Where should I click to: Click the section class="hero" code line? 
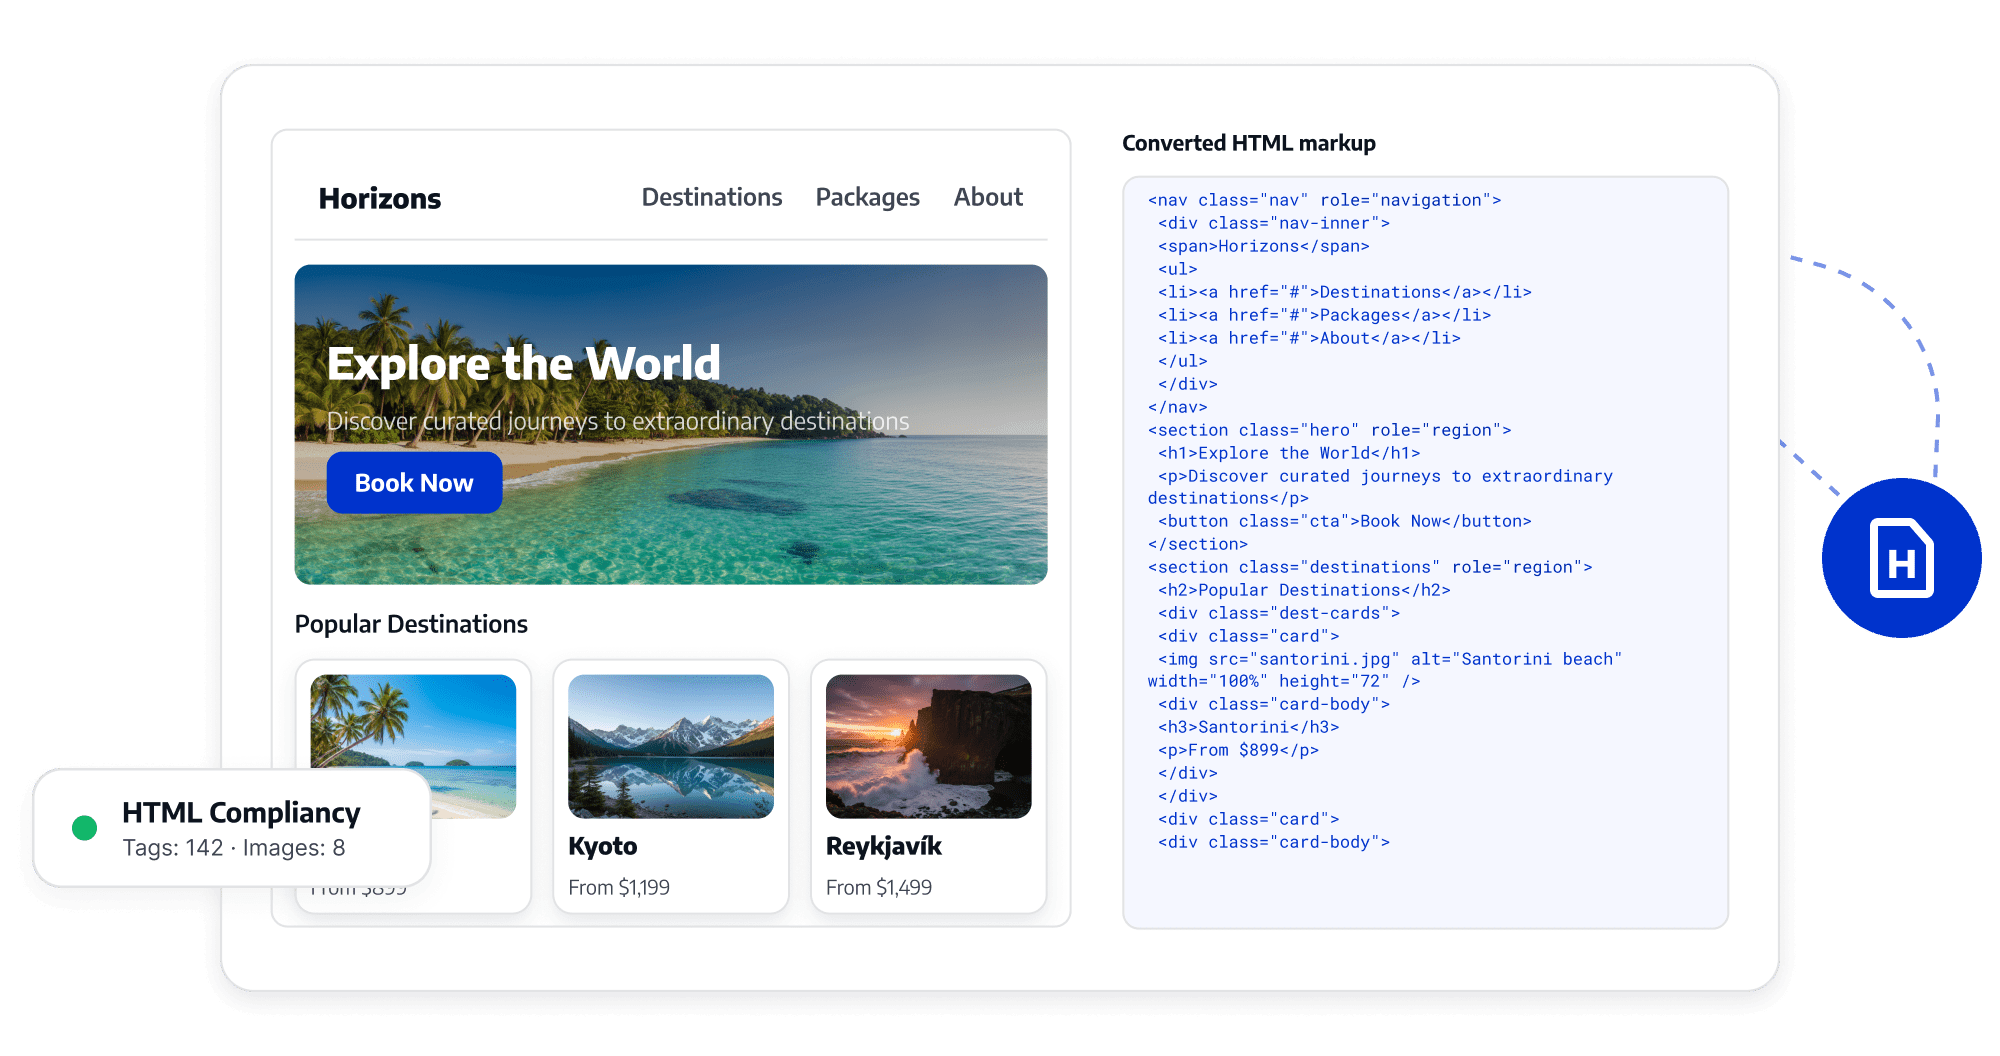pos(1329,430)
